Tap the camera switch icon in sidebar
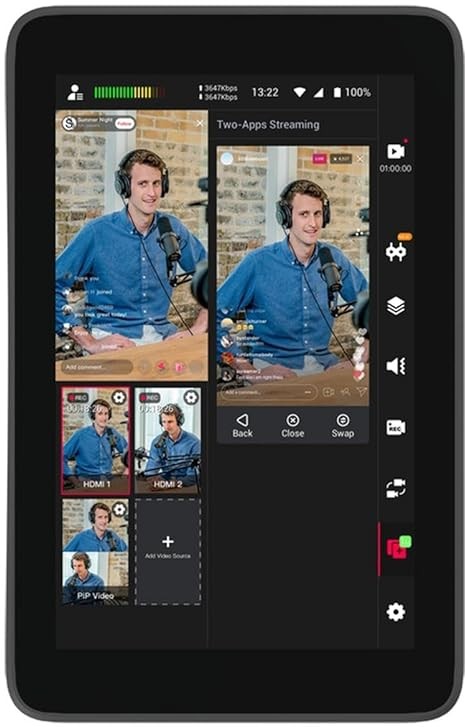 (396, 488)
